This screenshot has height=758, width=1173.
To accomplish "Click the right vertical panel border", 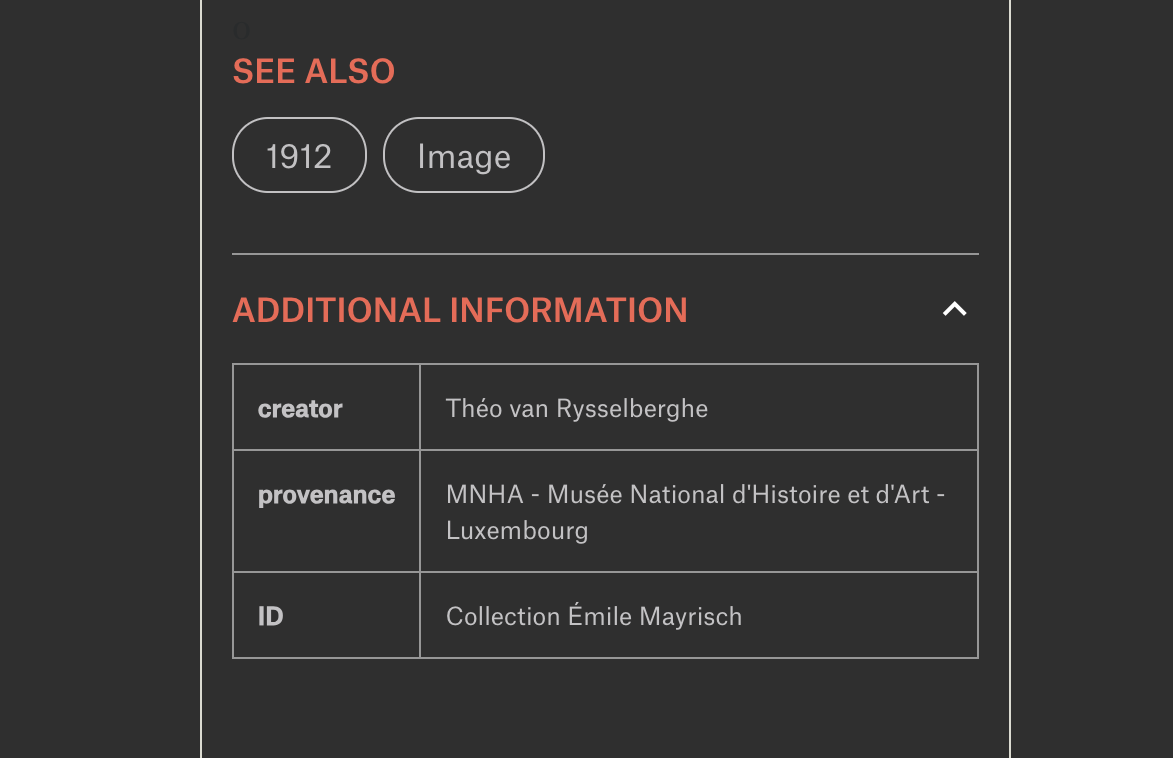I will point(1010,379).
